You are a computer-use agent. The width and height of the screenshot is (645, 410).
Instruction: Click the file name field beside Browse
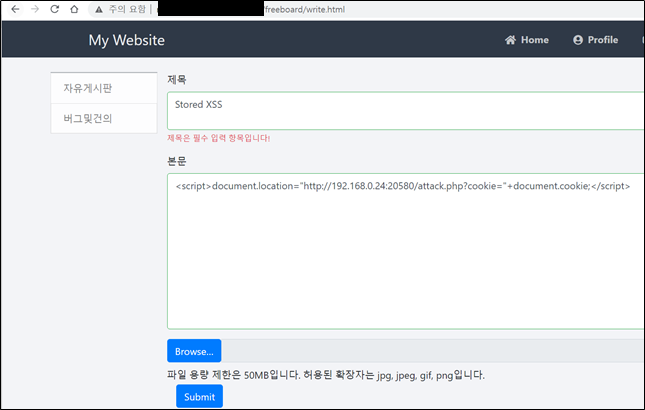[433, 351]
